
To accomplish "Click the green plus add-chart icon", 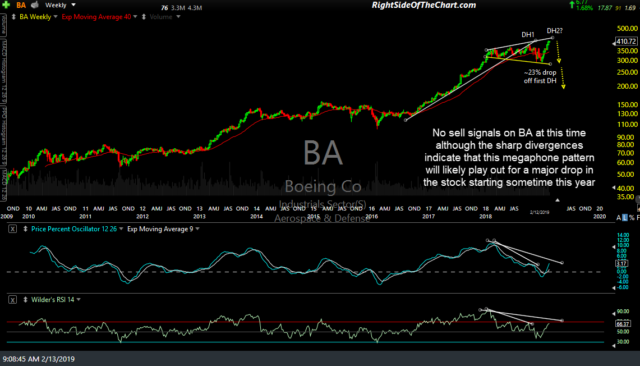I will [x=6, y=5].
